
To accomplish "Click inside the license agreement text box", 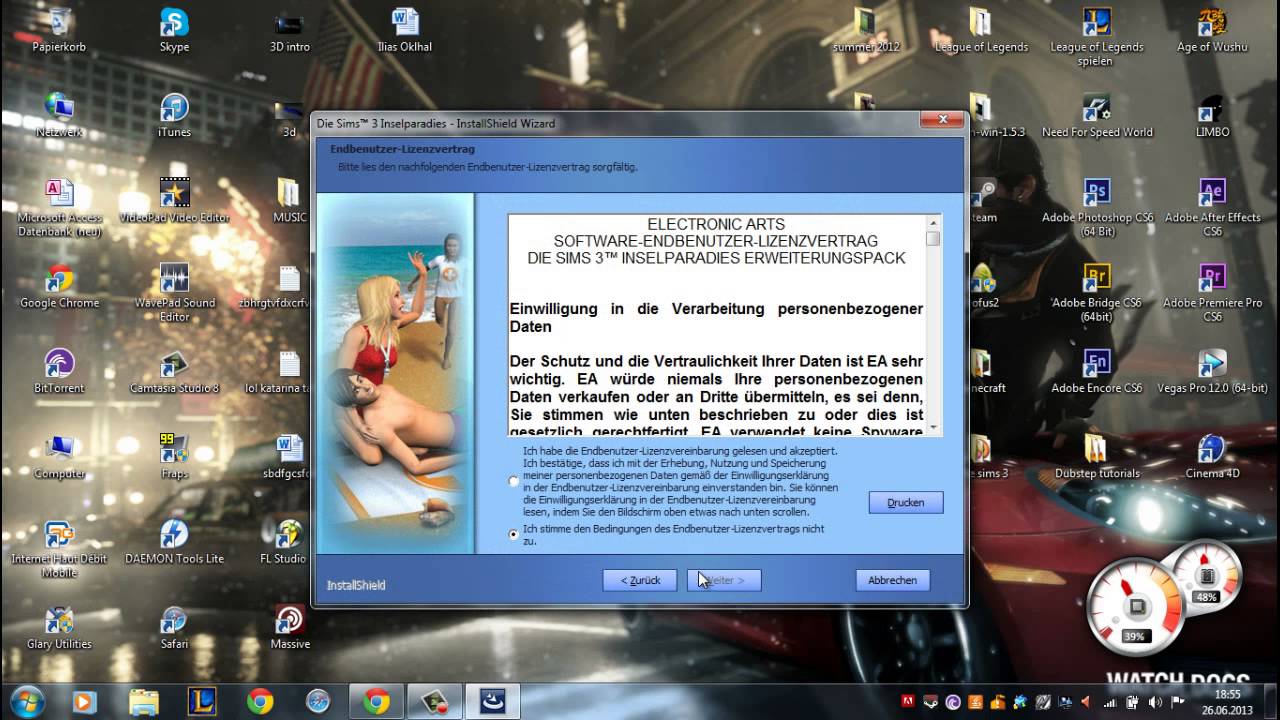I will 717,325.
